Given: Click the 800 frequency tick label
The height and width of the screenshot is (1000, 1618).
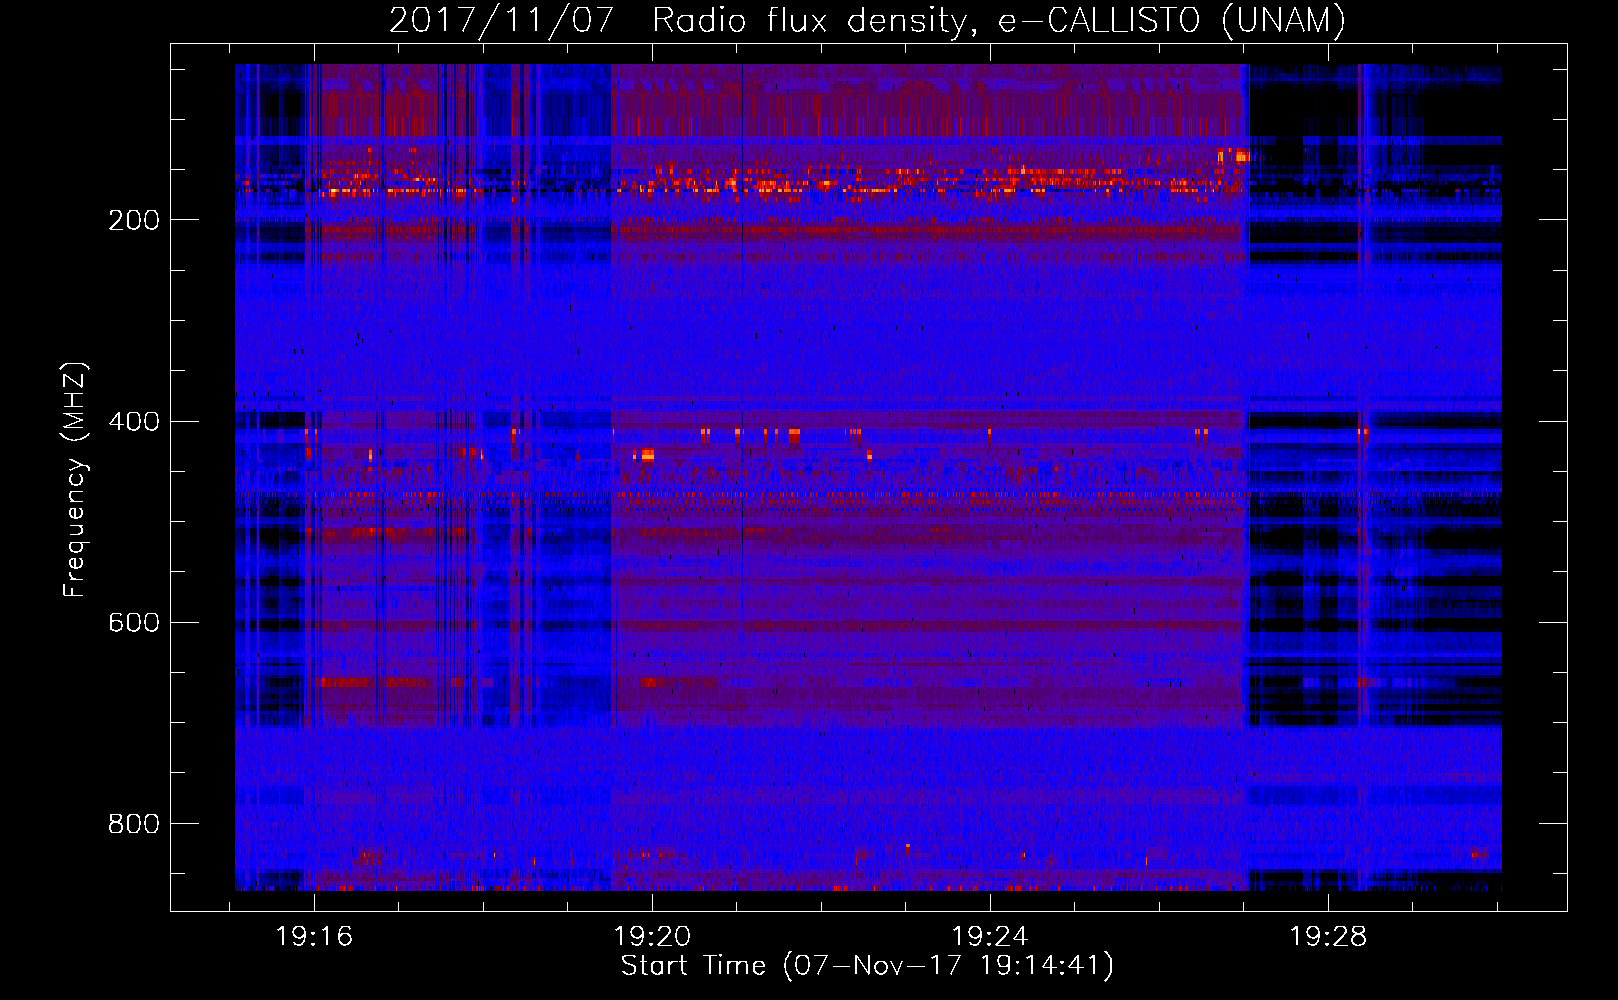Looking at the screenshot, I should point(134,823).
